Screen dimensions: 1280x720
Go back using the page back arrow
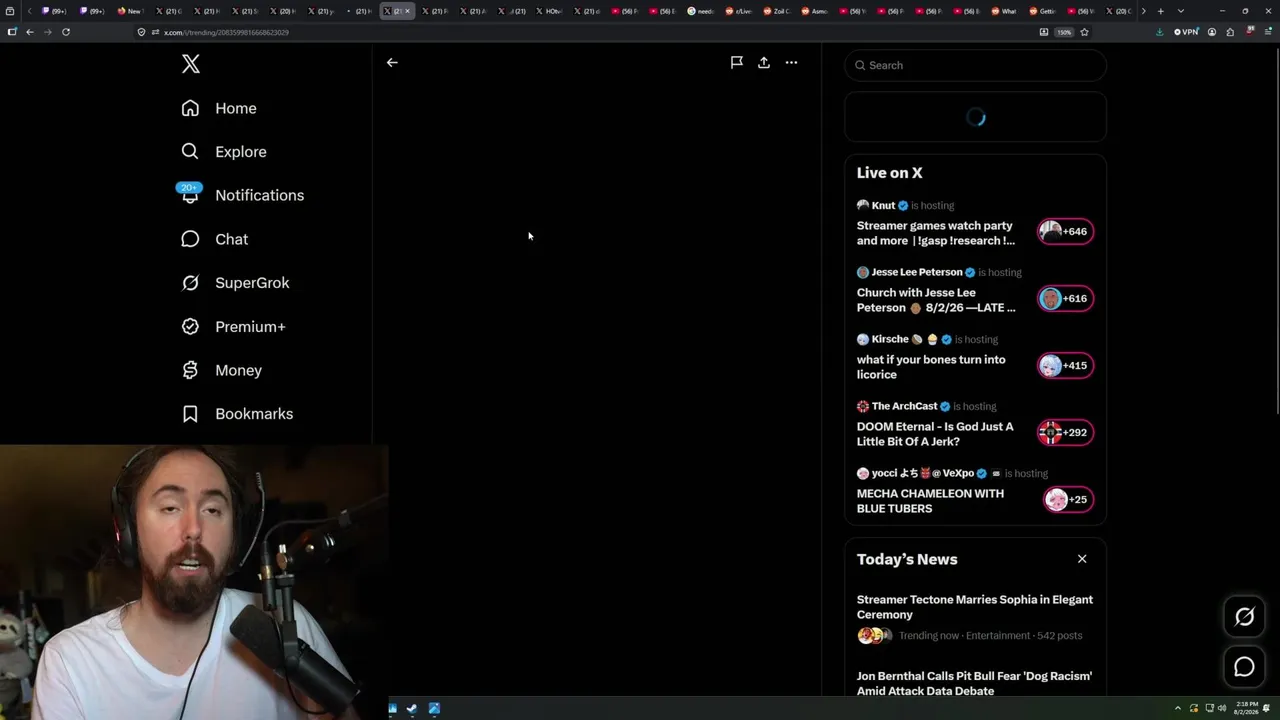tap(392, 62)
